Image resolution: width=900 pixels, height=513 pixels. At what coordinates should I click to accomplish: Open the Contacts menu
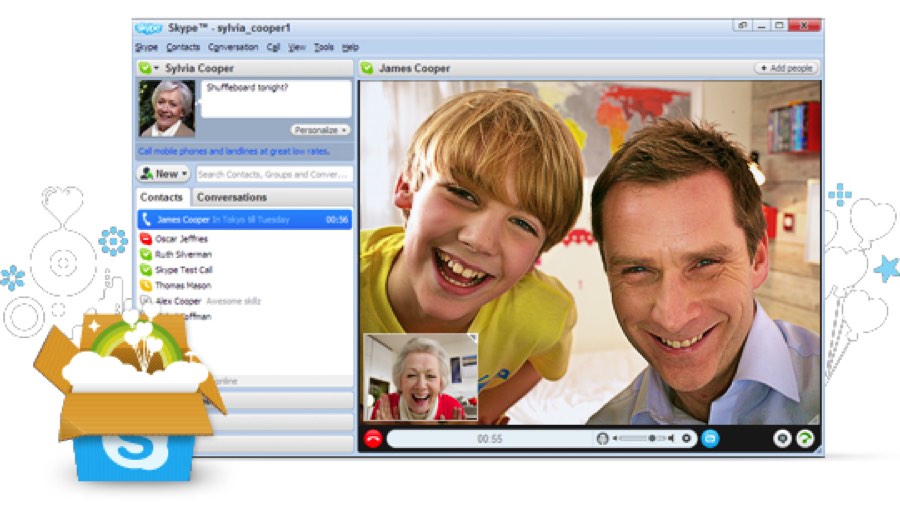[x=183, y=48]
